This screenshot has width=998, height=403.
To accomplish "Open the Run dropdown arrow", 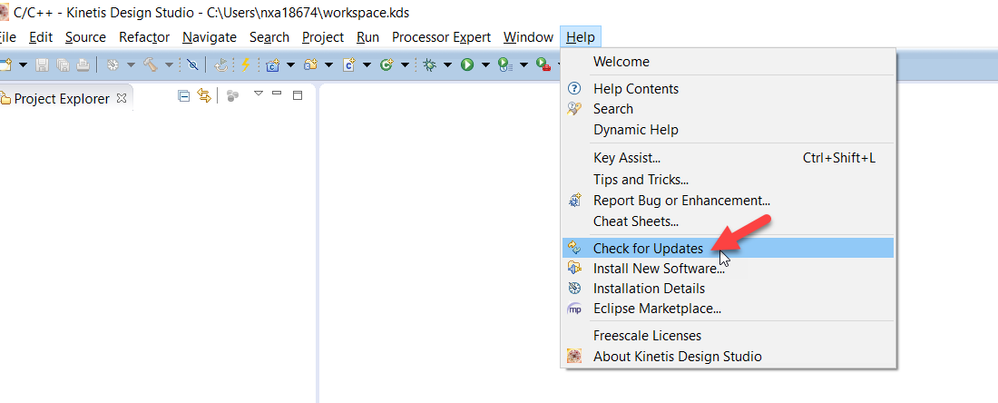I will pyautogui.click(x=484, y=65).
